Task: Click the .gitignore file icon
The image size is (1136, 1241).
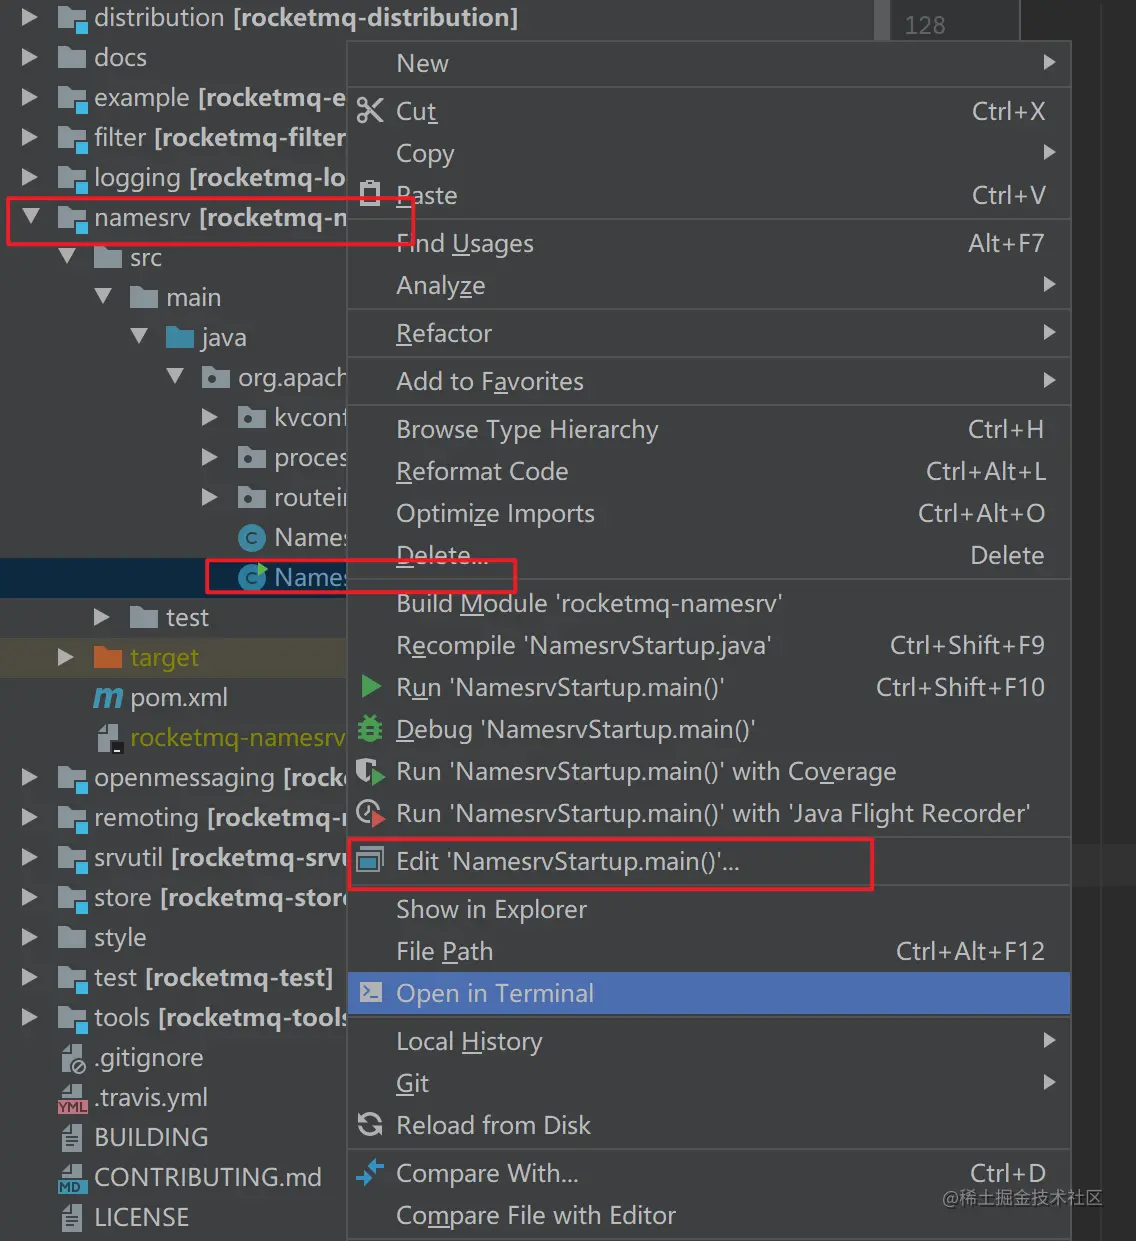Action: pyautogui.click(x=72, y=1058)
